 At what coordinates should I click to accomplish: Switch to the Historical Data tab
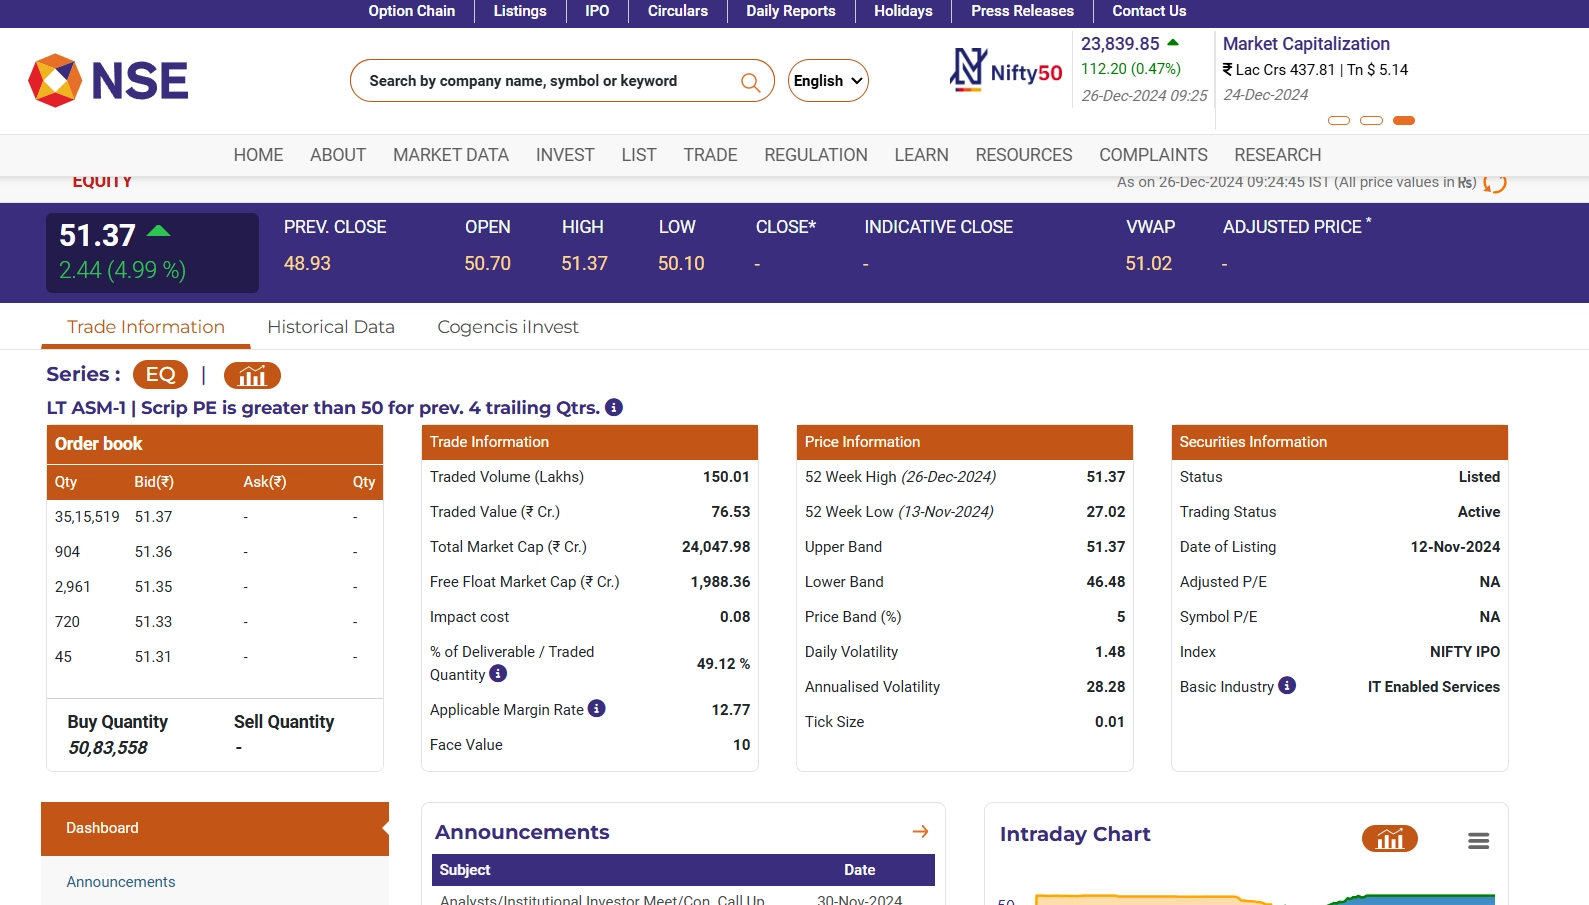pyautogui.click(x=331, y=327)
